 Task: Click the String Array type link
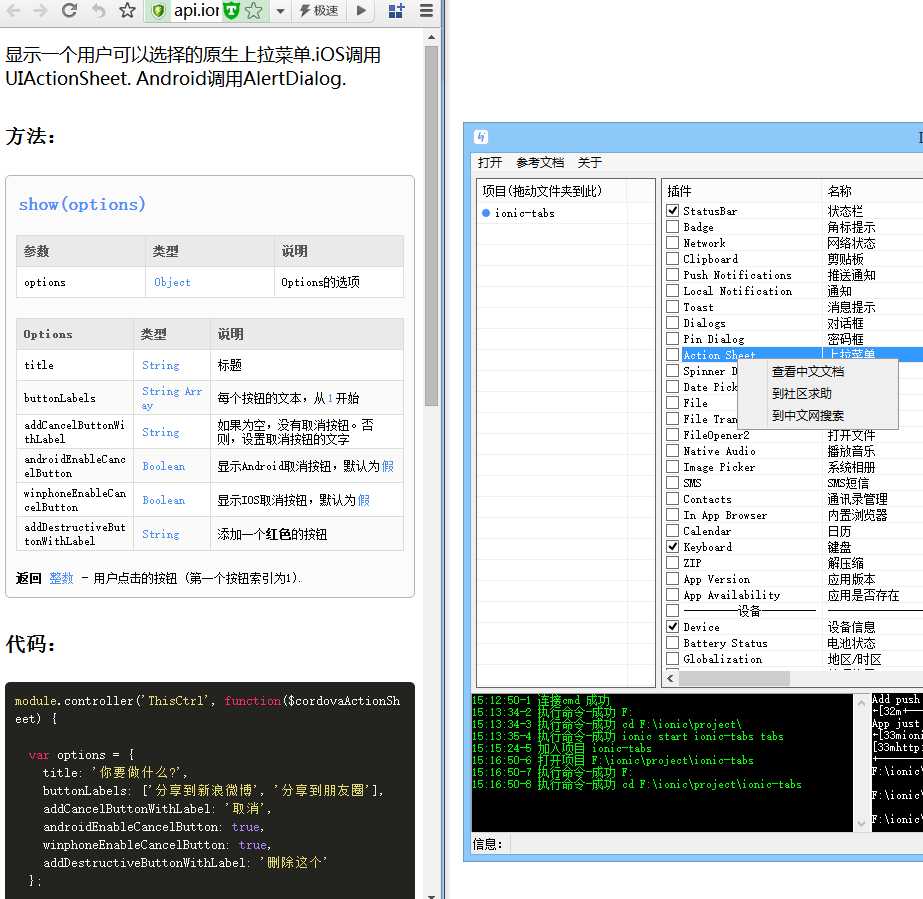coord(171,398)
